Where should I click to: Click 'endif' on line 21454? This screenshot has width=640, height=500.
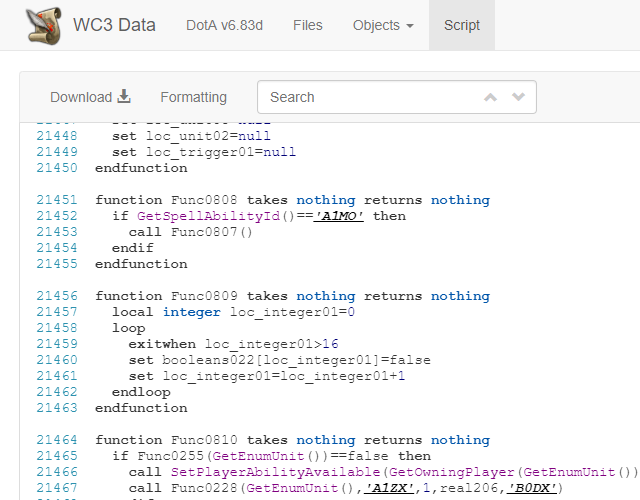click(133, 248)
